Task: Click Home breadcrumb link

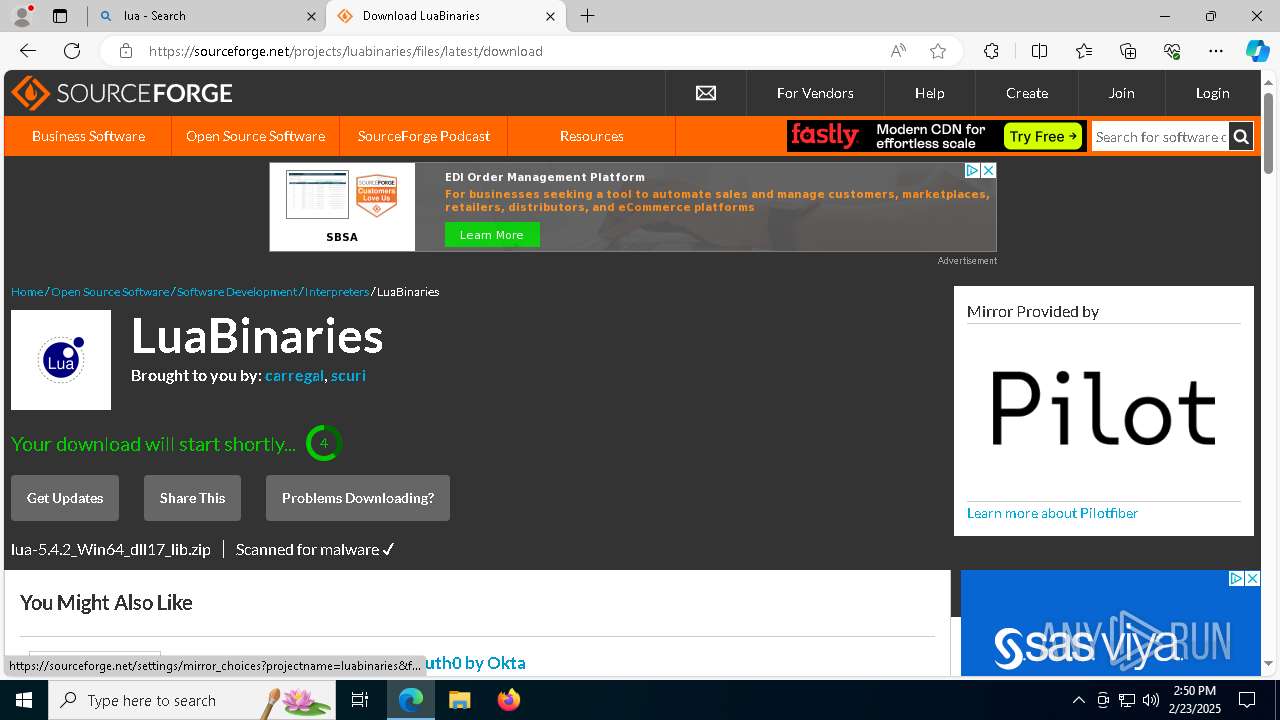Action: click(27, 292)
